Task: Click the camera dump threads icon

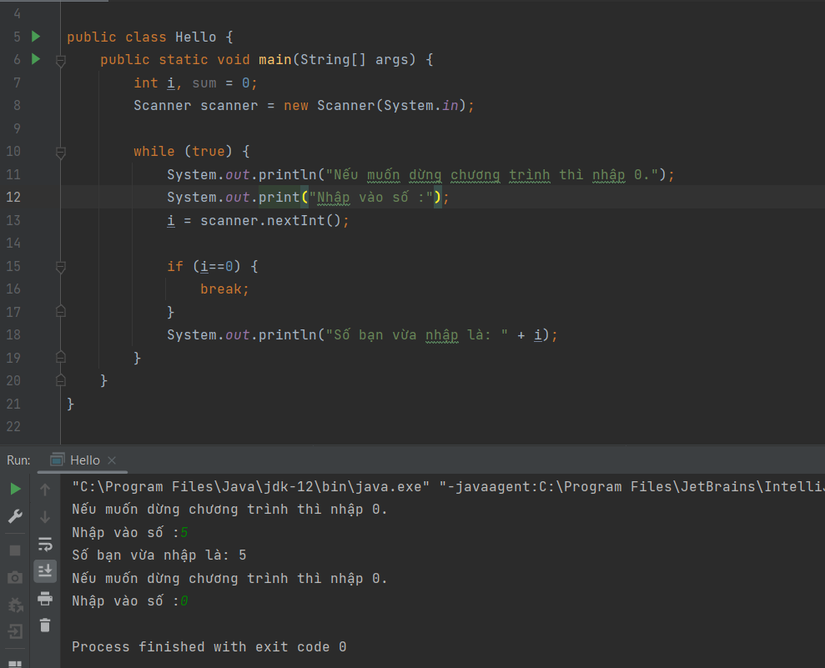Action: click(15, 578)
